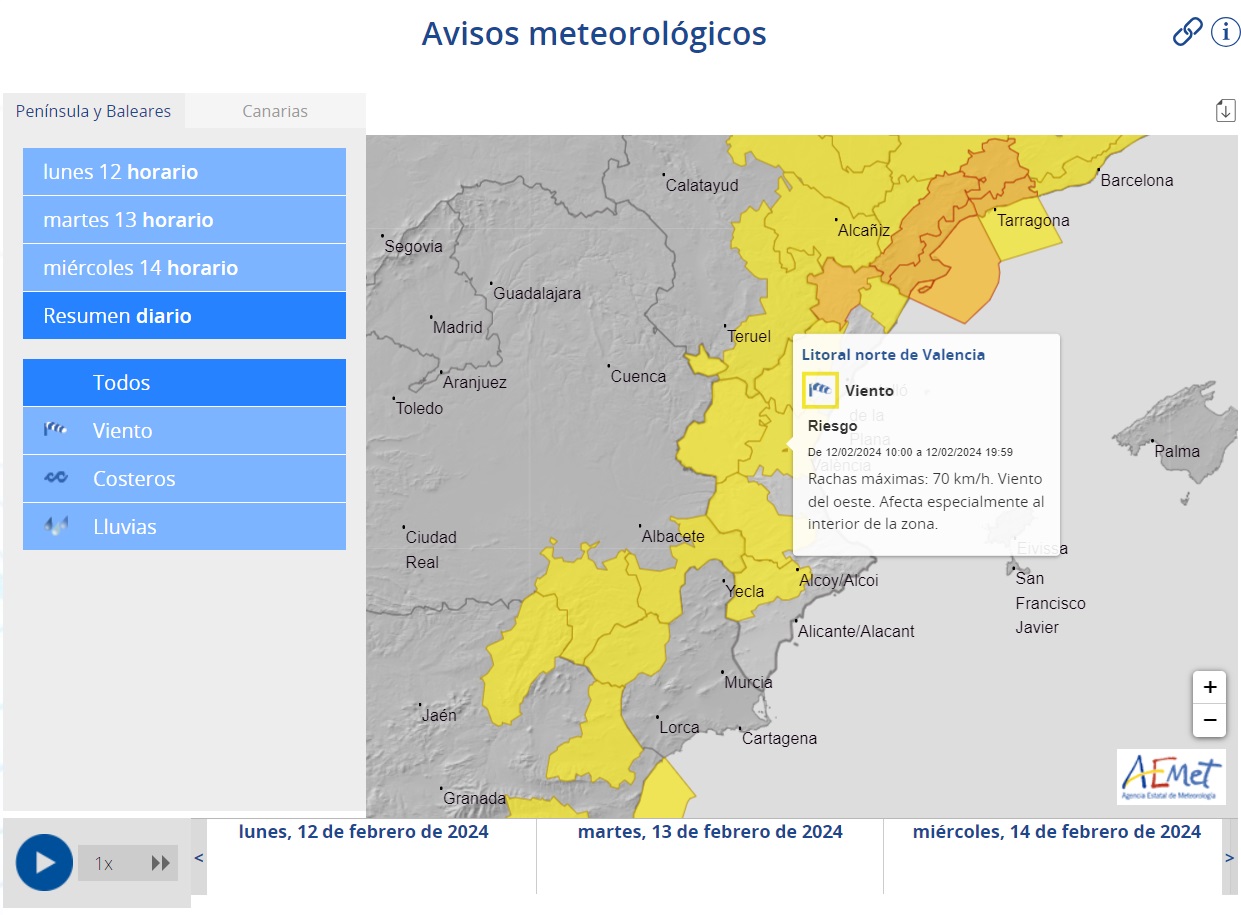Click the download file icon above map
The height and width of the screenshot is (915, 1241).
point(1225,111)
